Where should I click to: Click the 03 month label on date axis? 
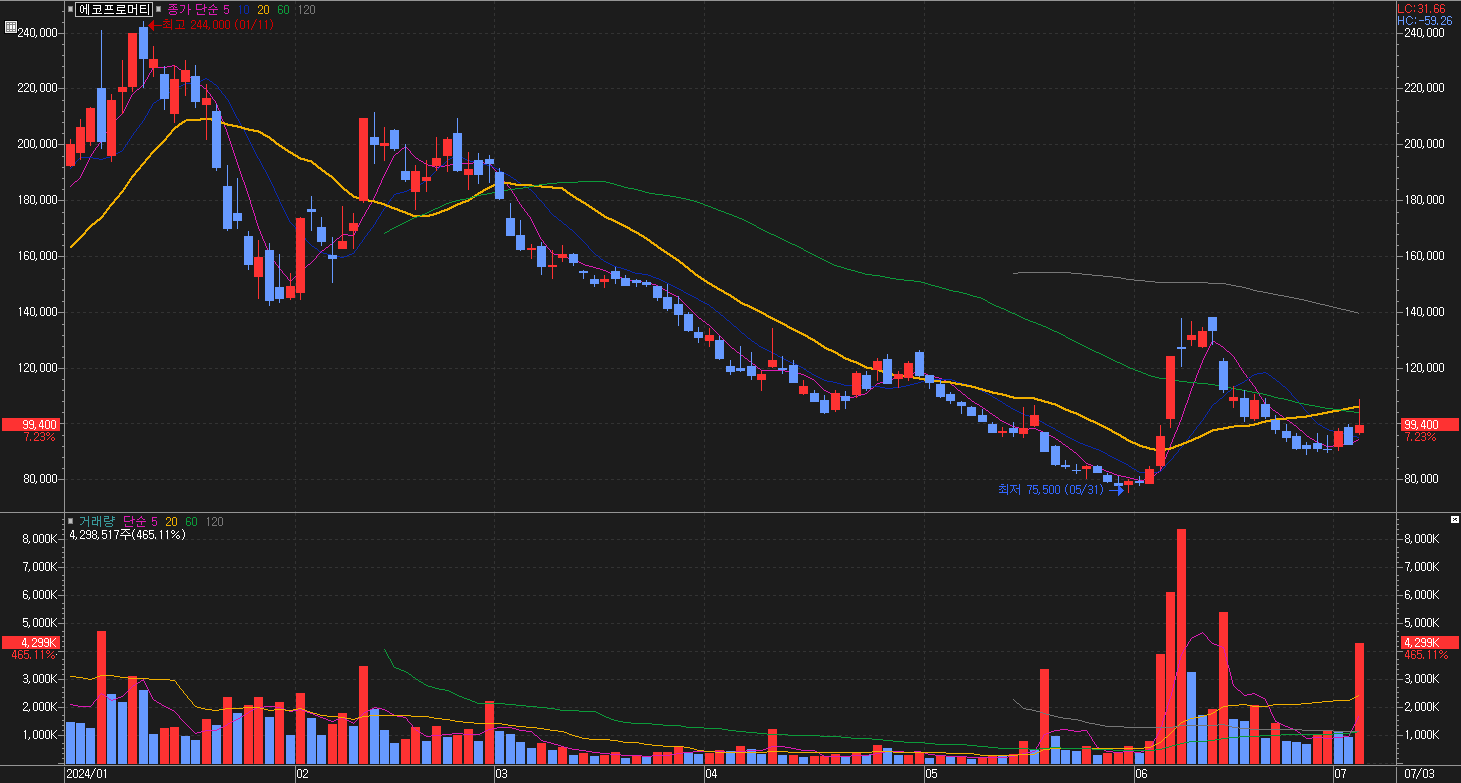pos(502,774)
